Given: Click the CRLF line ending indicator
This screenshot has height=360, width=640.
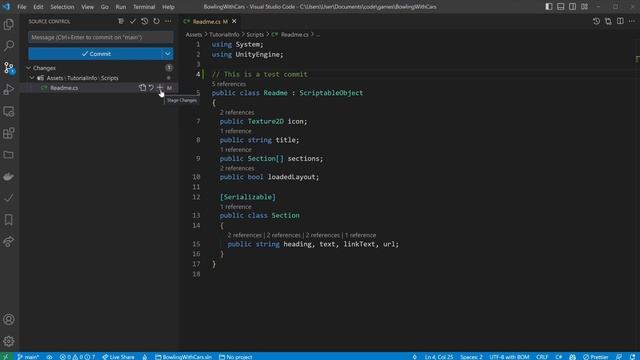Looking at the screenshot, I should 542,357.
